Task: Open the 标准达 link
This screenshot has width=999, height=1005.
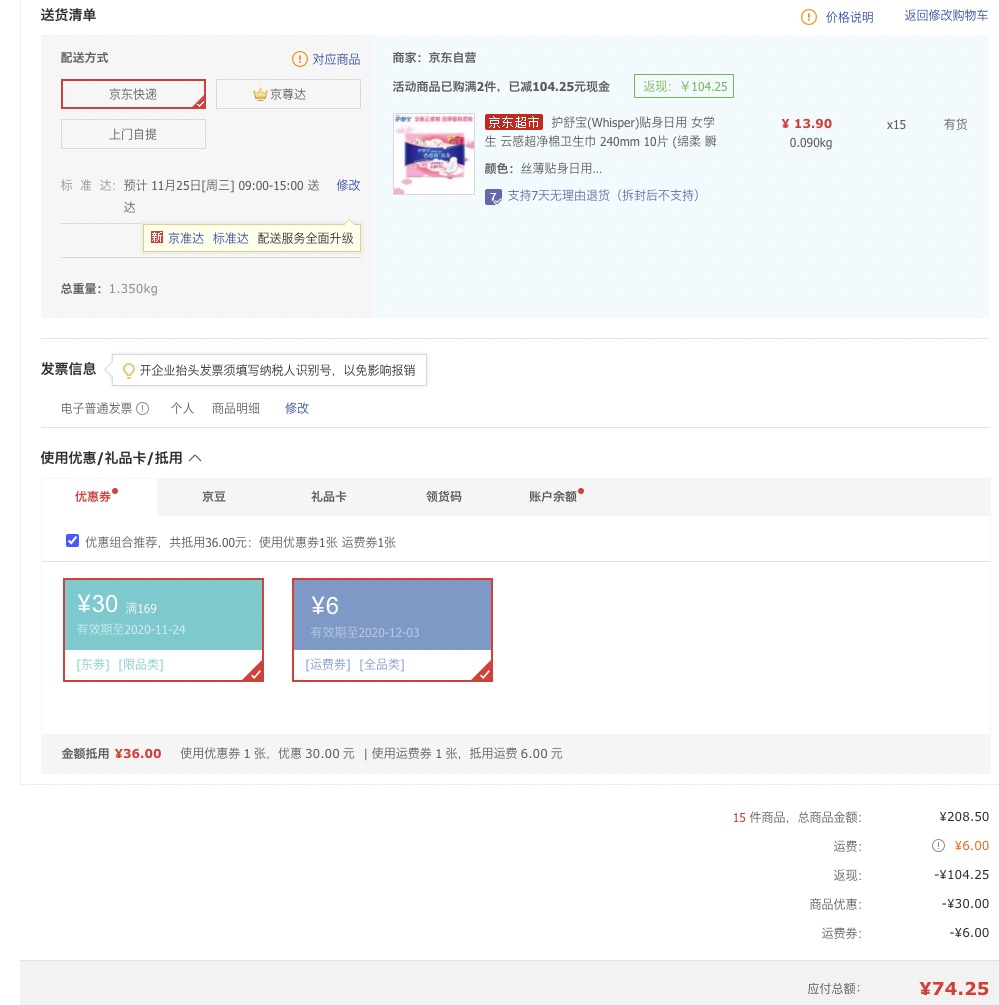Action: pos(230,238)
